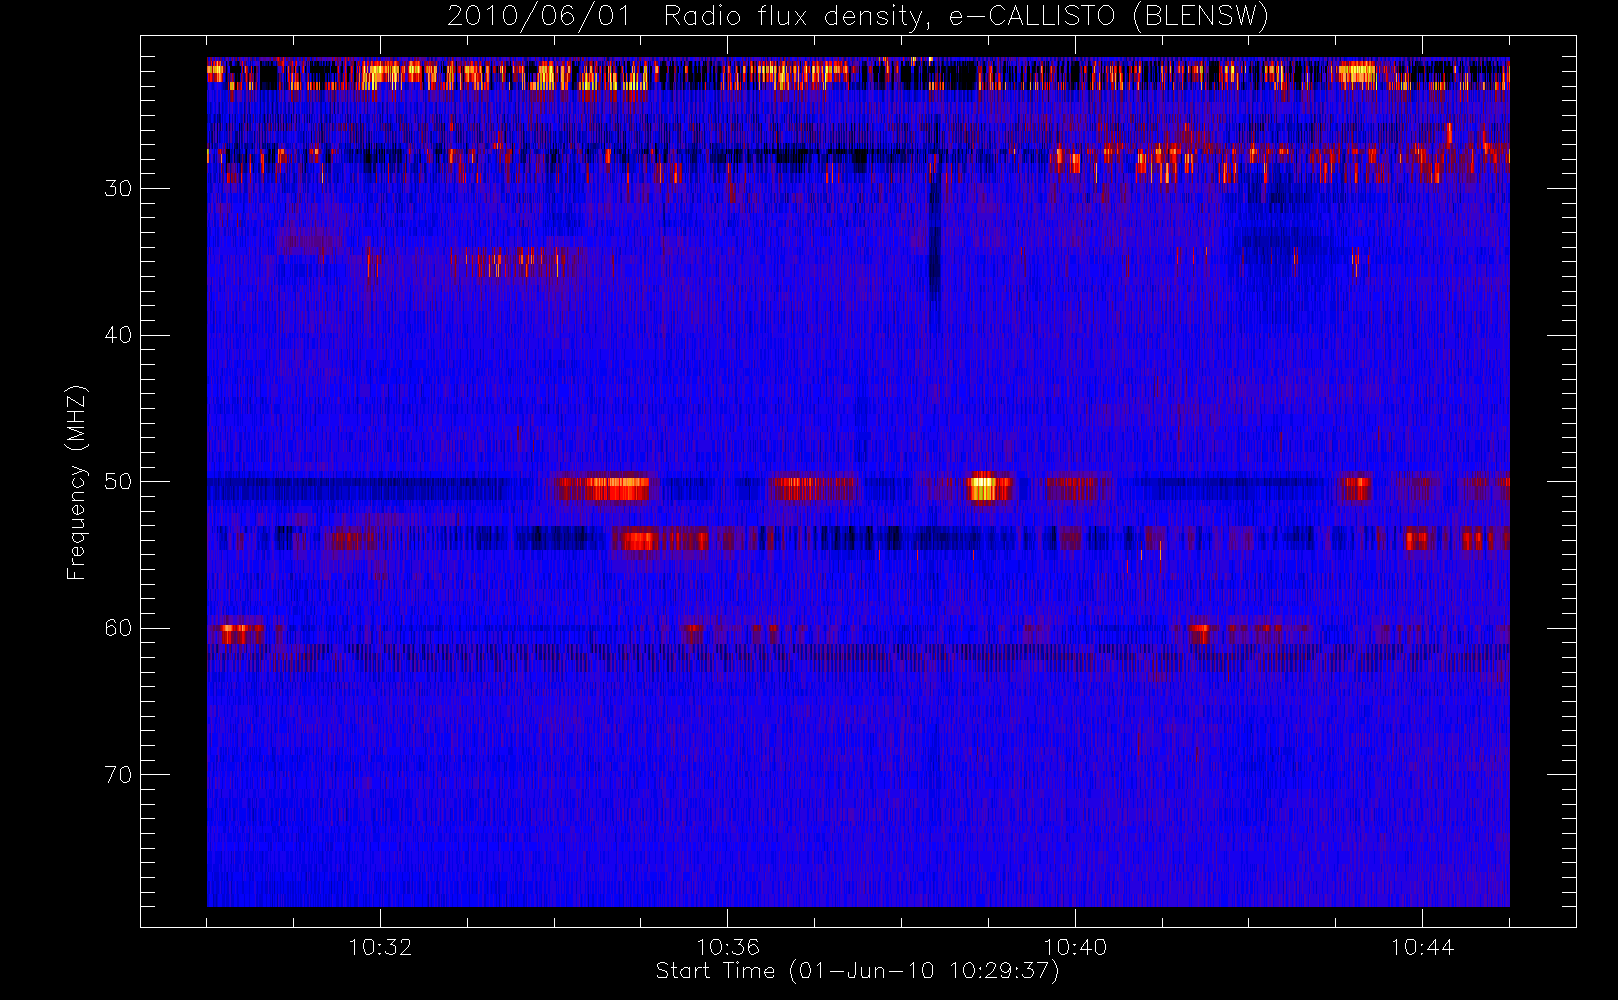Click the '10:40' time tick label
Viewport: 1618px width, 1000px height.
point(1075,947)
